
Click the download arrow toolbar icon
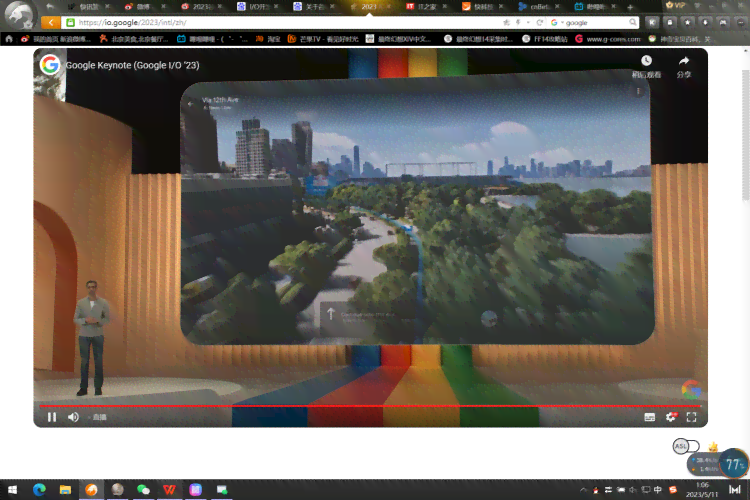705,22
